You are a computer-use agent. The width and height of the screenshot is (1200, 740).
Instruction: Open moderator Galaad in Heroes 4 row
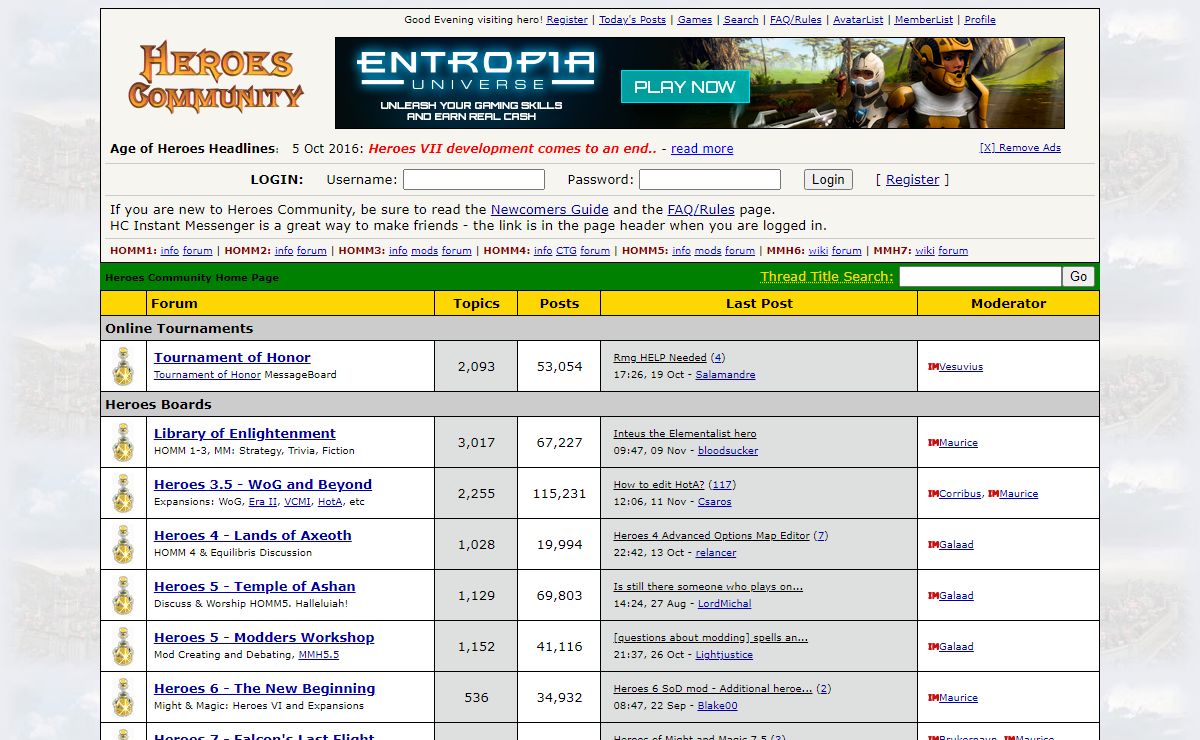point(956,545)
